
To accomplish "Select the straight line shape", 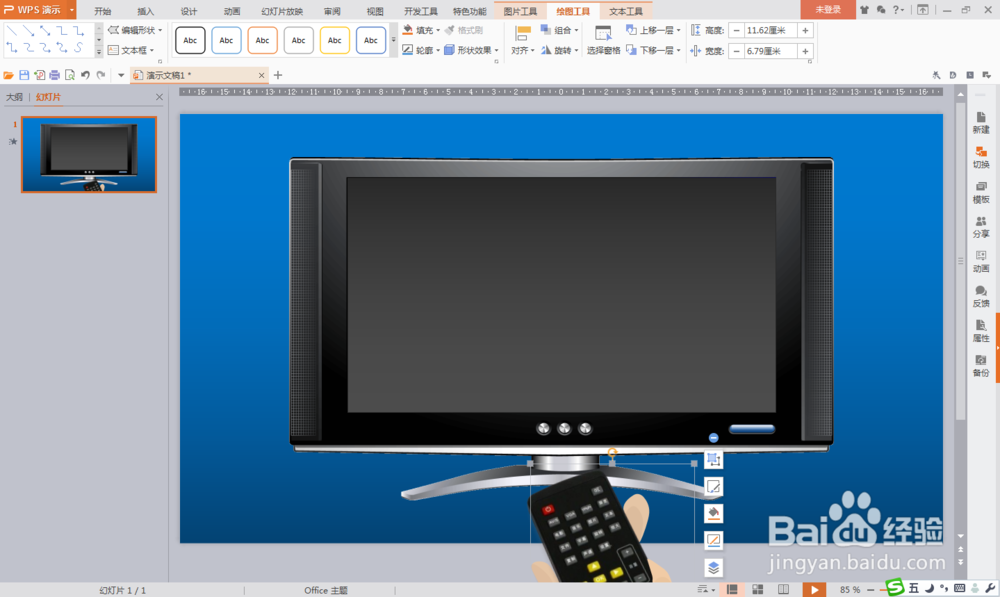I will point(11,31).
